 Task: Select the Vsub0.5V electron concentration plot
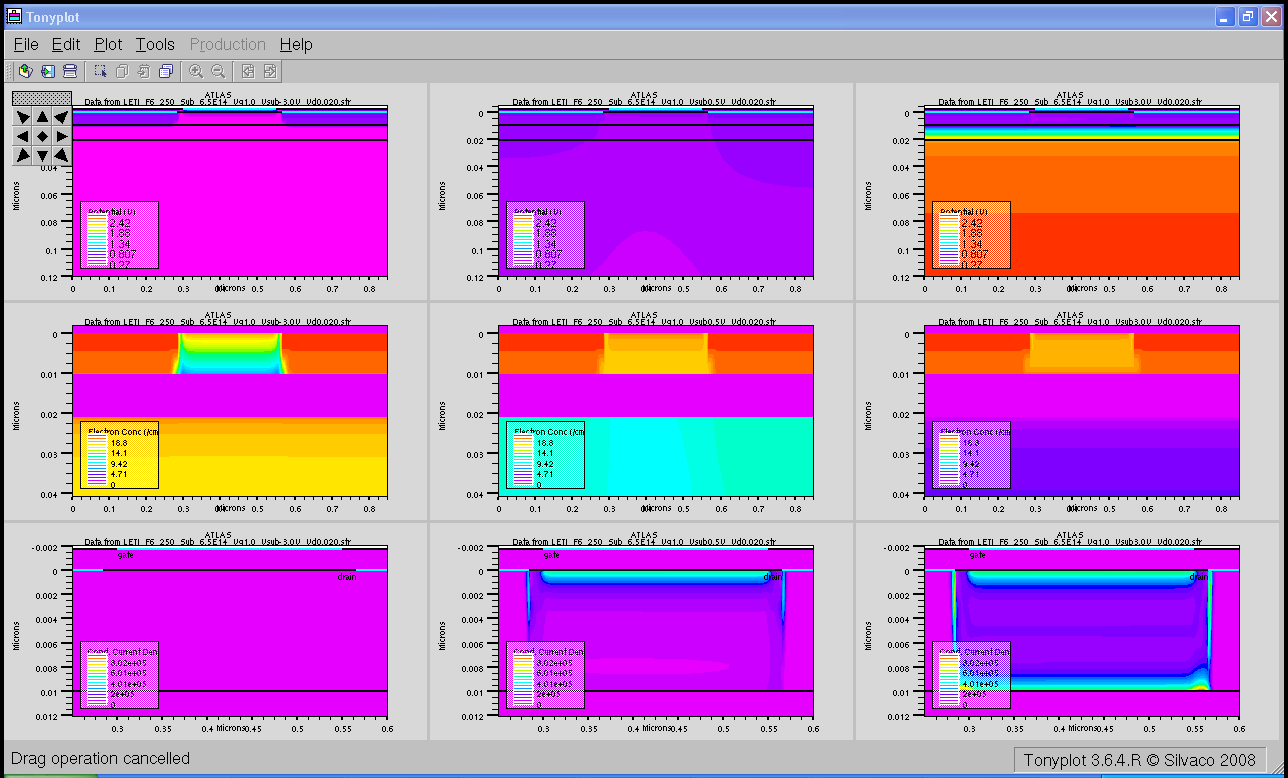pos(656,411)
